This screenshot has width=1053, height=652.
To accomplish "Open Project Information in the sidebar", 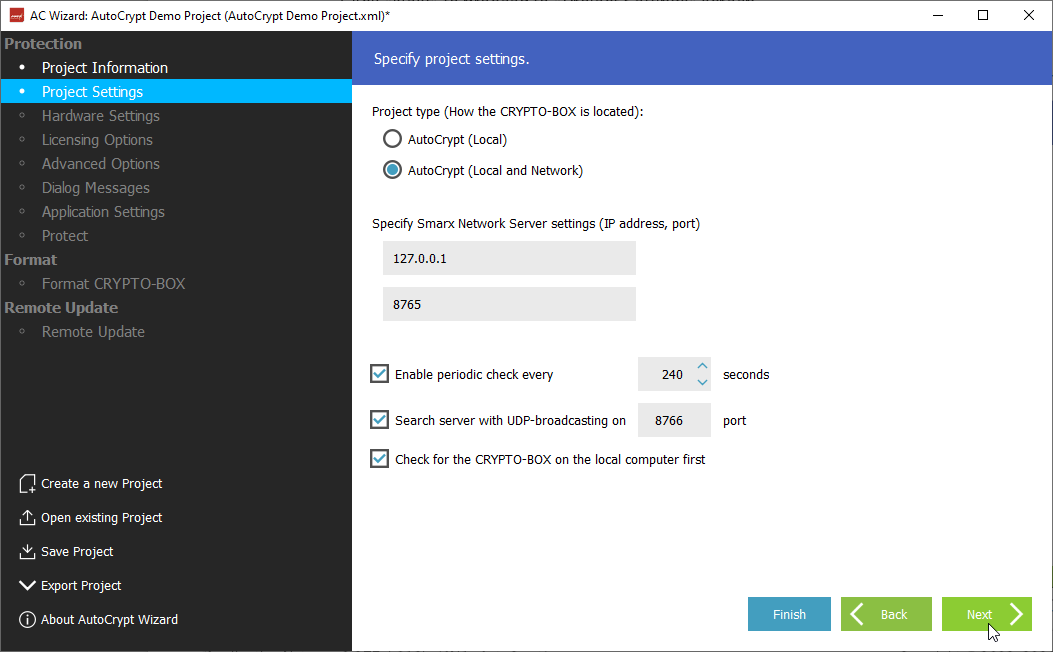I will pyautogui.click(x=104, y=68).
